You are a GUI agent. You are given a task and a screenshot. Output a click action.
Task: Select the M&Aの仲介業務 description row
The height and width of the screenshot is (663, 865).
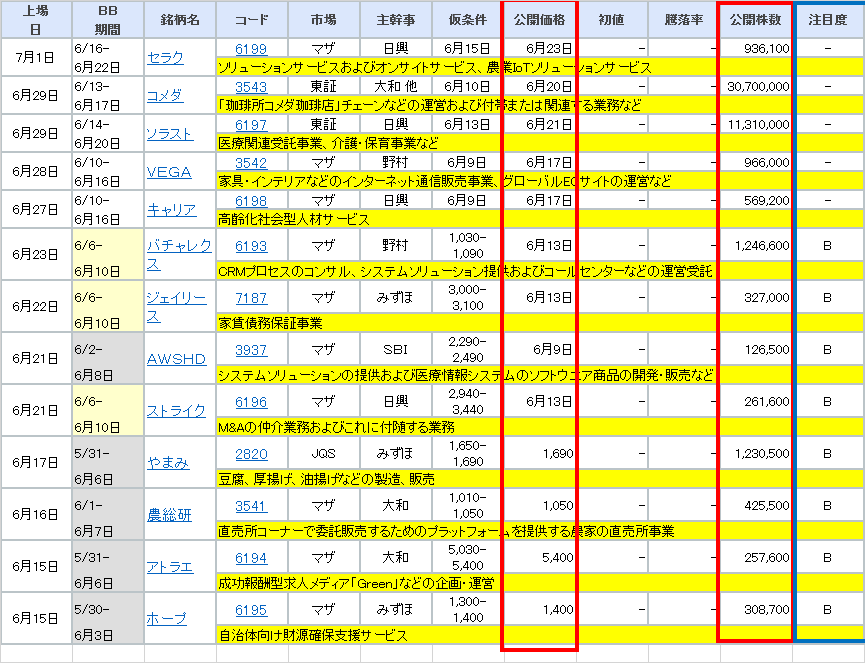pyautogui.click(x=540, y=427)
